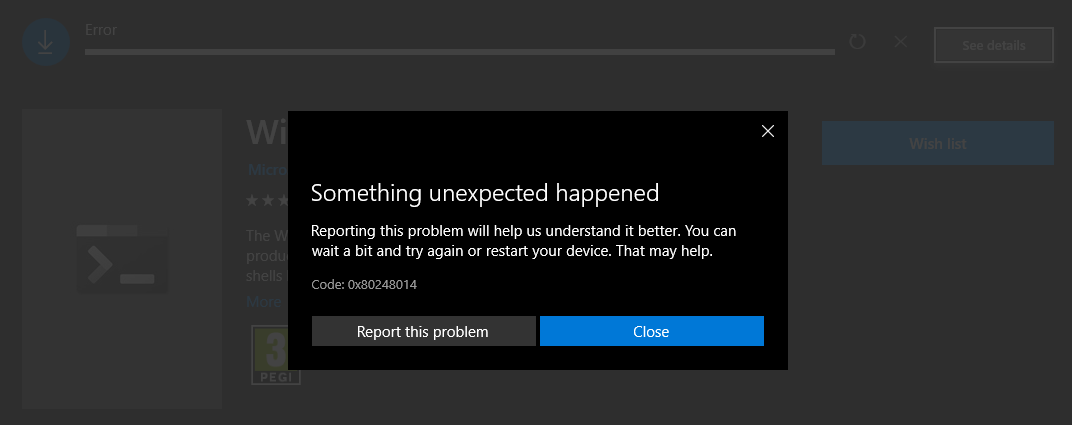Click the Error status label above progress bar
Image resolution: width=1072 pixels, height=425 pixels.
click(101, 30)
